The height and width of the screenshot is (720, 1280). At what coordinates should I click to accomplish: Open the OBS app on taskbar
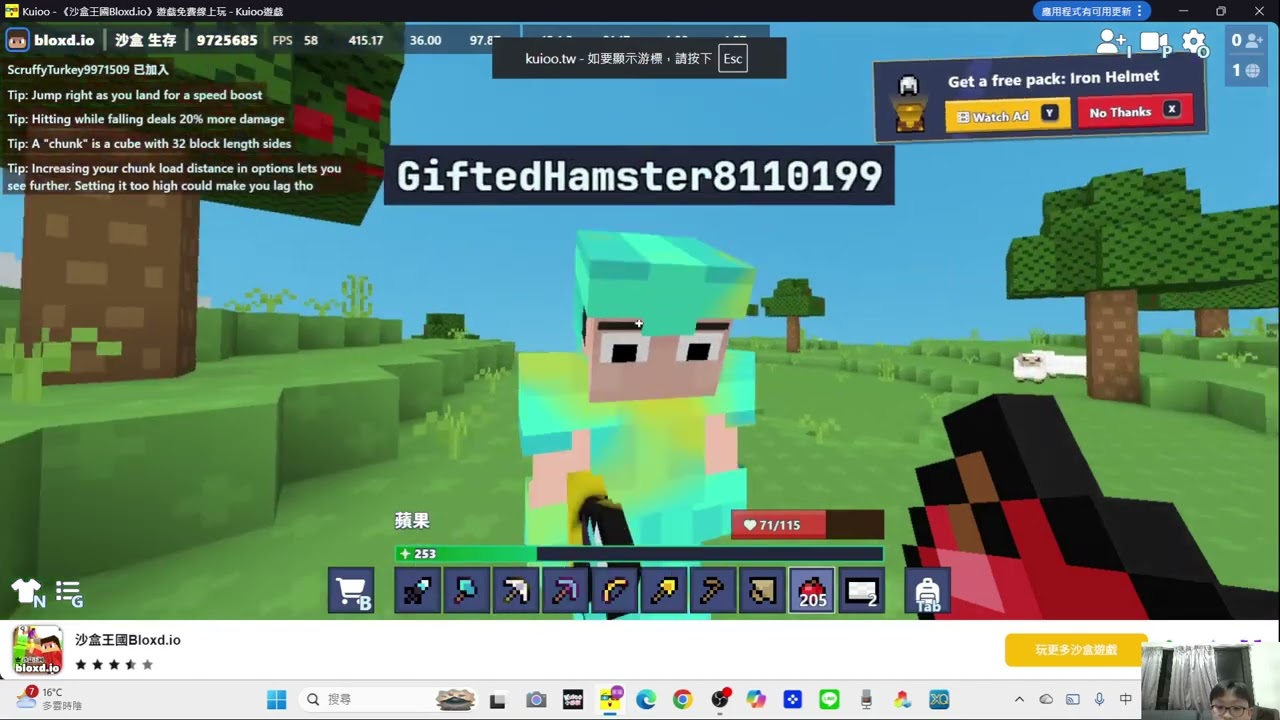[x=719, y=699]
